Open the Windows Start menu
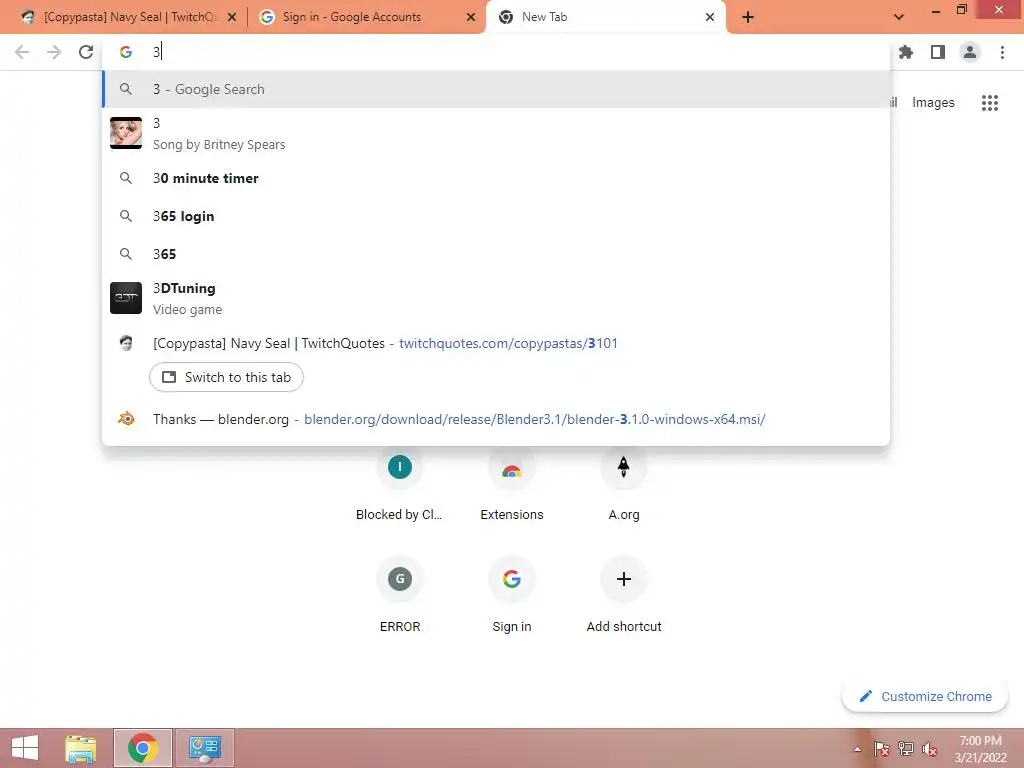 click(x=25, y=748)
